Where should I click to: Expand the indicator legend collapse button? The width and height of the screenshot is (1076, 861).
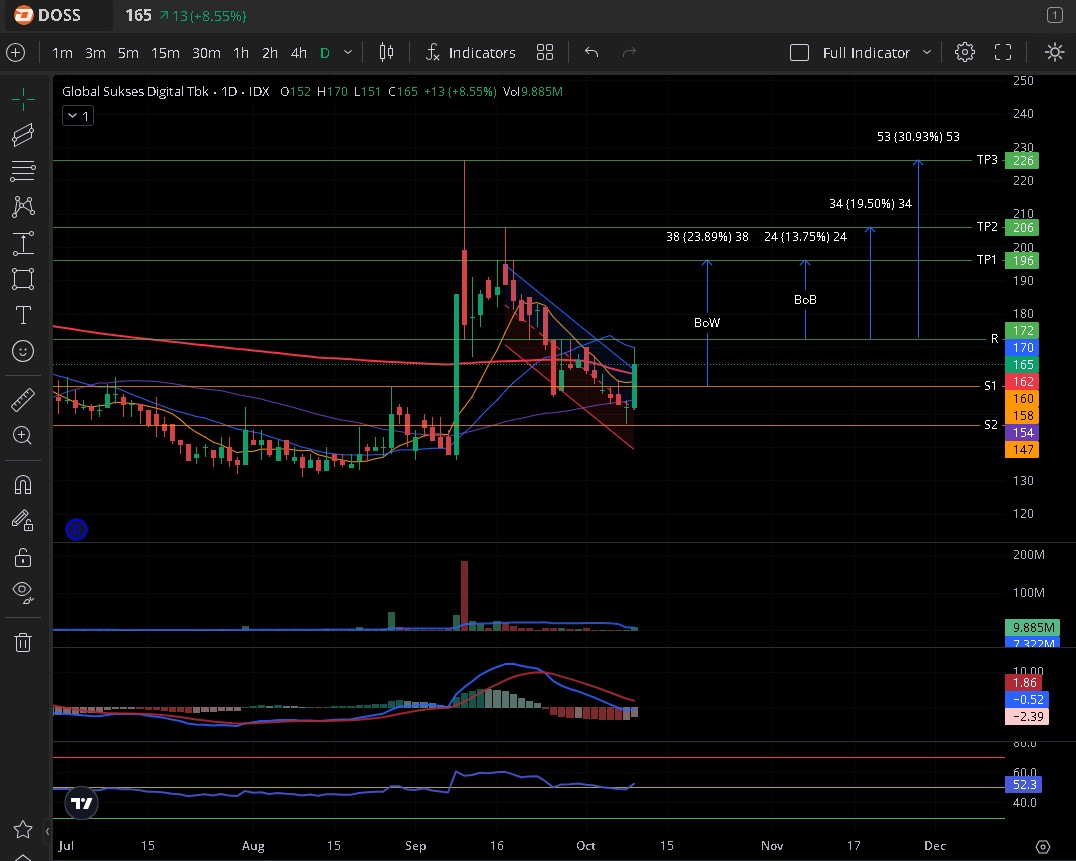click(x=77, y=116)
